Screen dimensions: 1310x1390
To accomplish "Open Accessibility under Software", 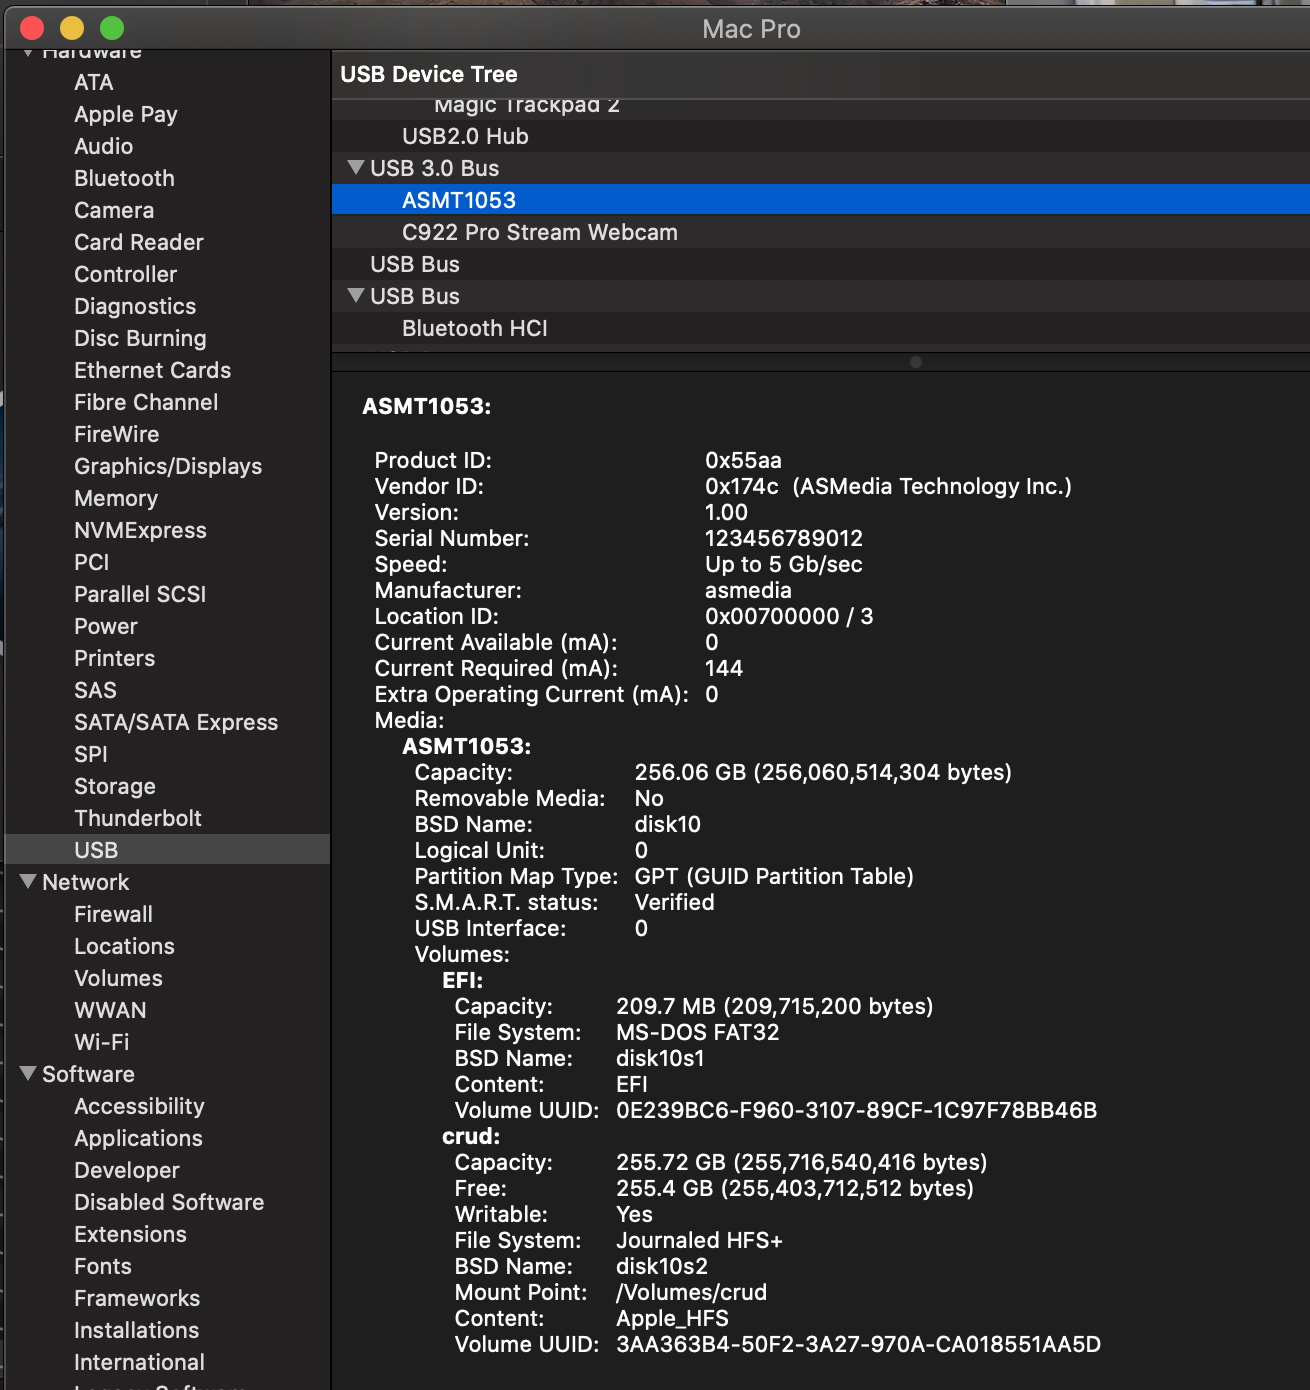I will coord(140,1106).
